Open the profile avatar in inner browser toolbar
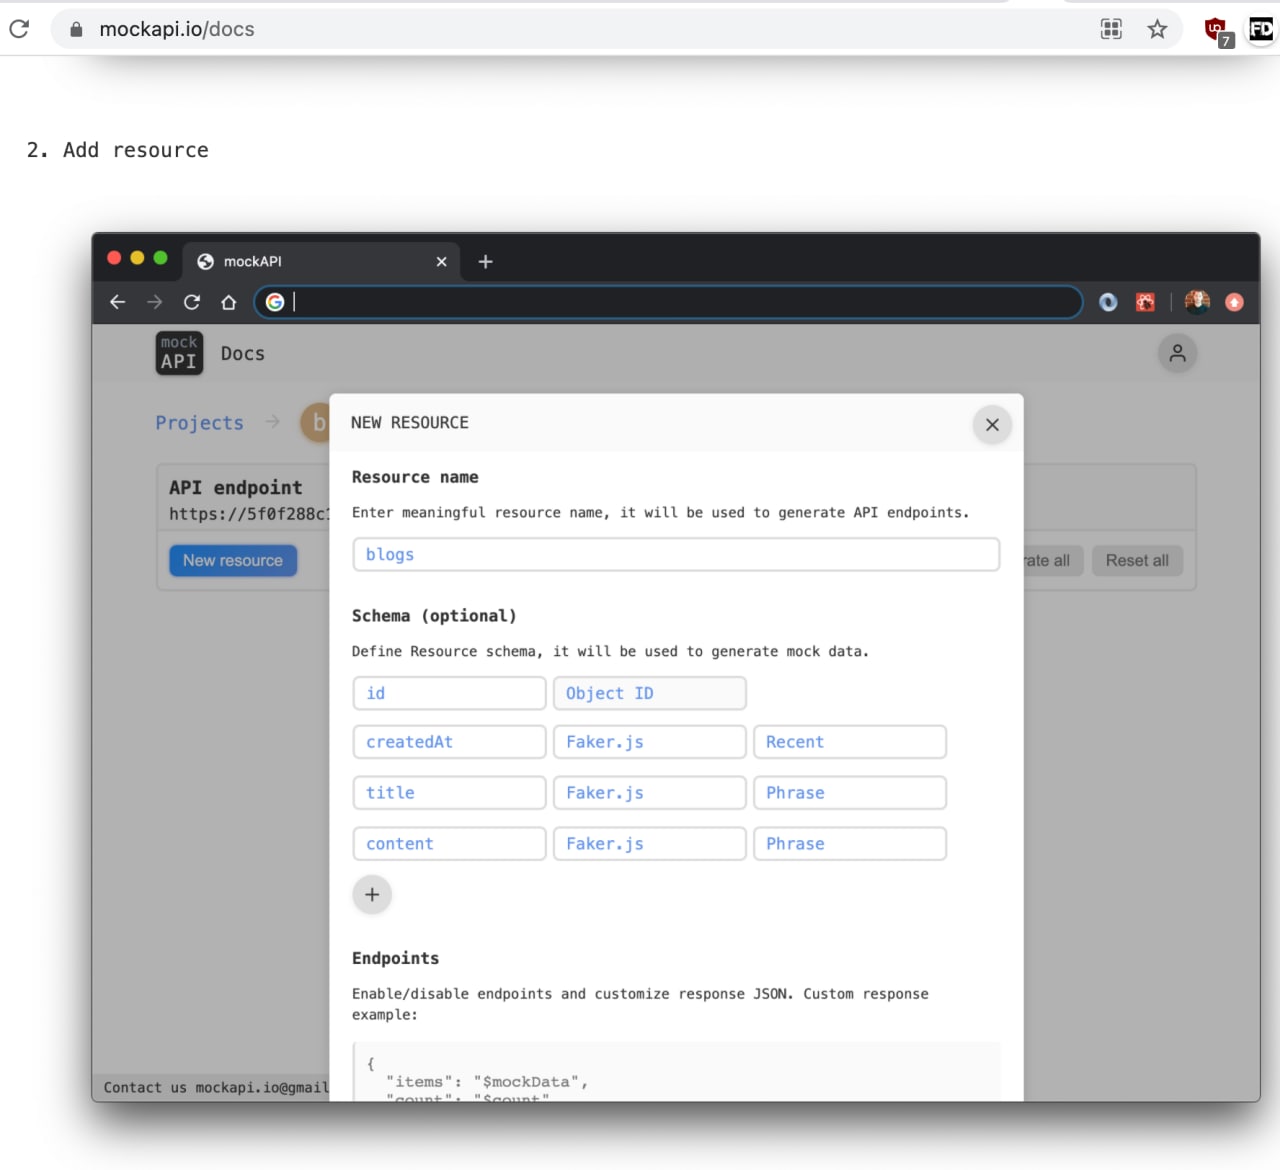 [1197, 302]
